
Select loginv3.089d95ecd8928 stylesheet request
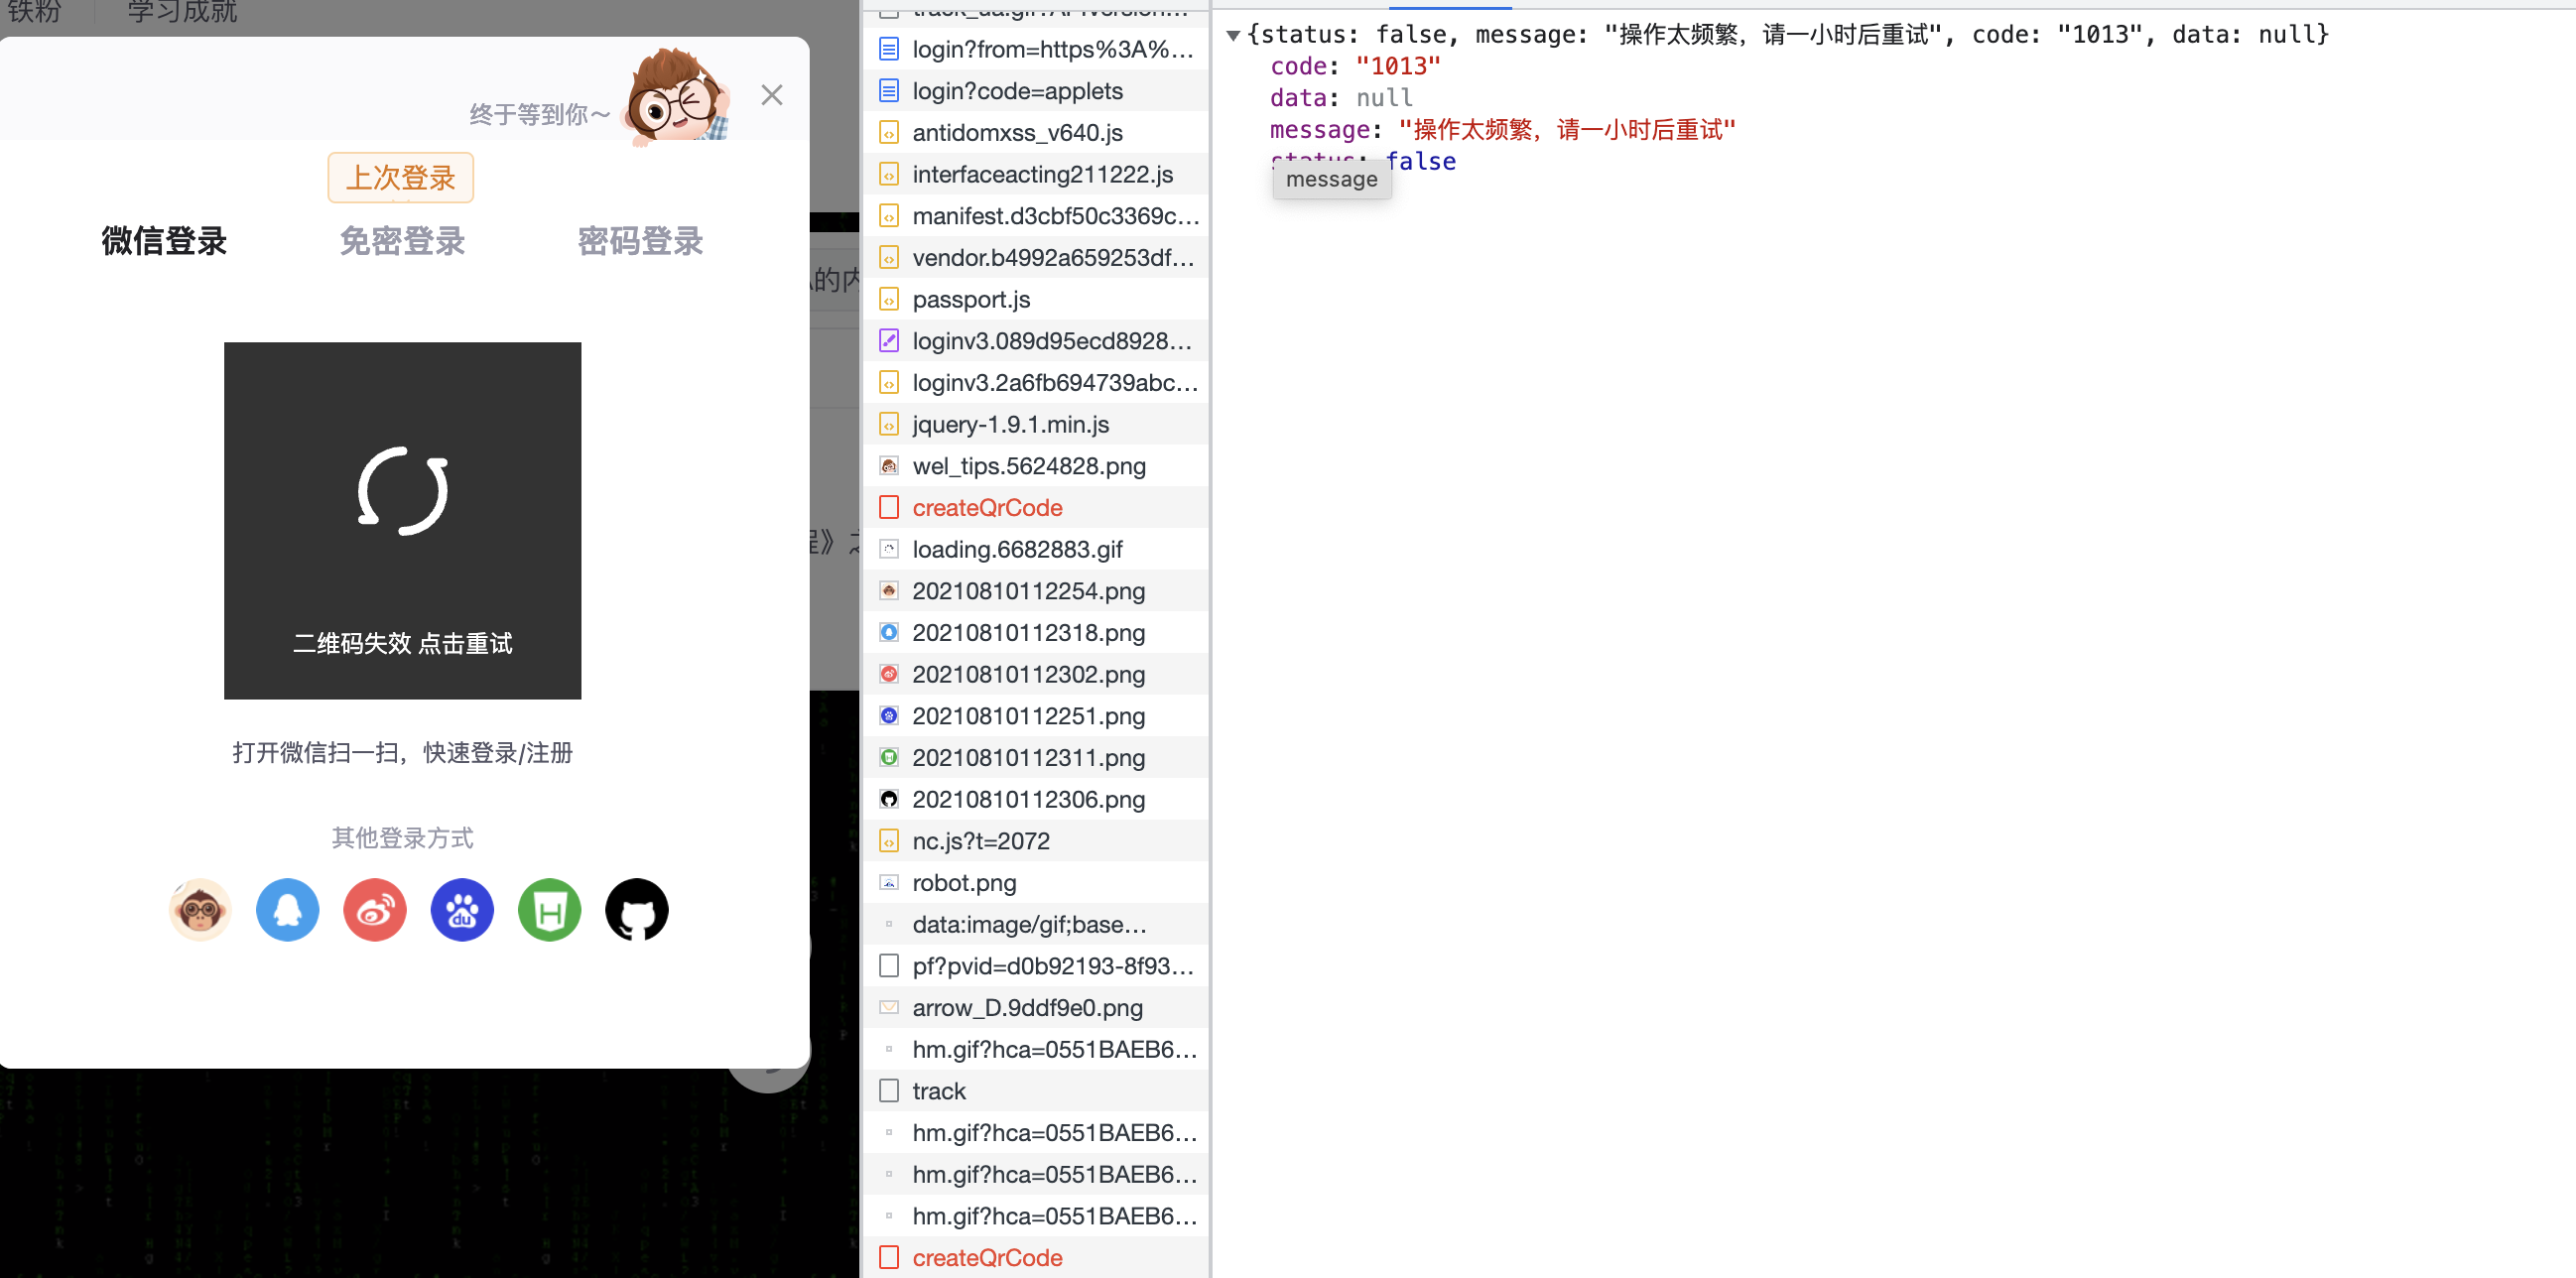pos(1035,341)
